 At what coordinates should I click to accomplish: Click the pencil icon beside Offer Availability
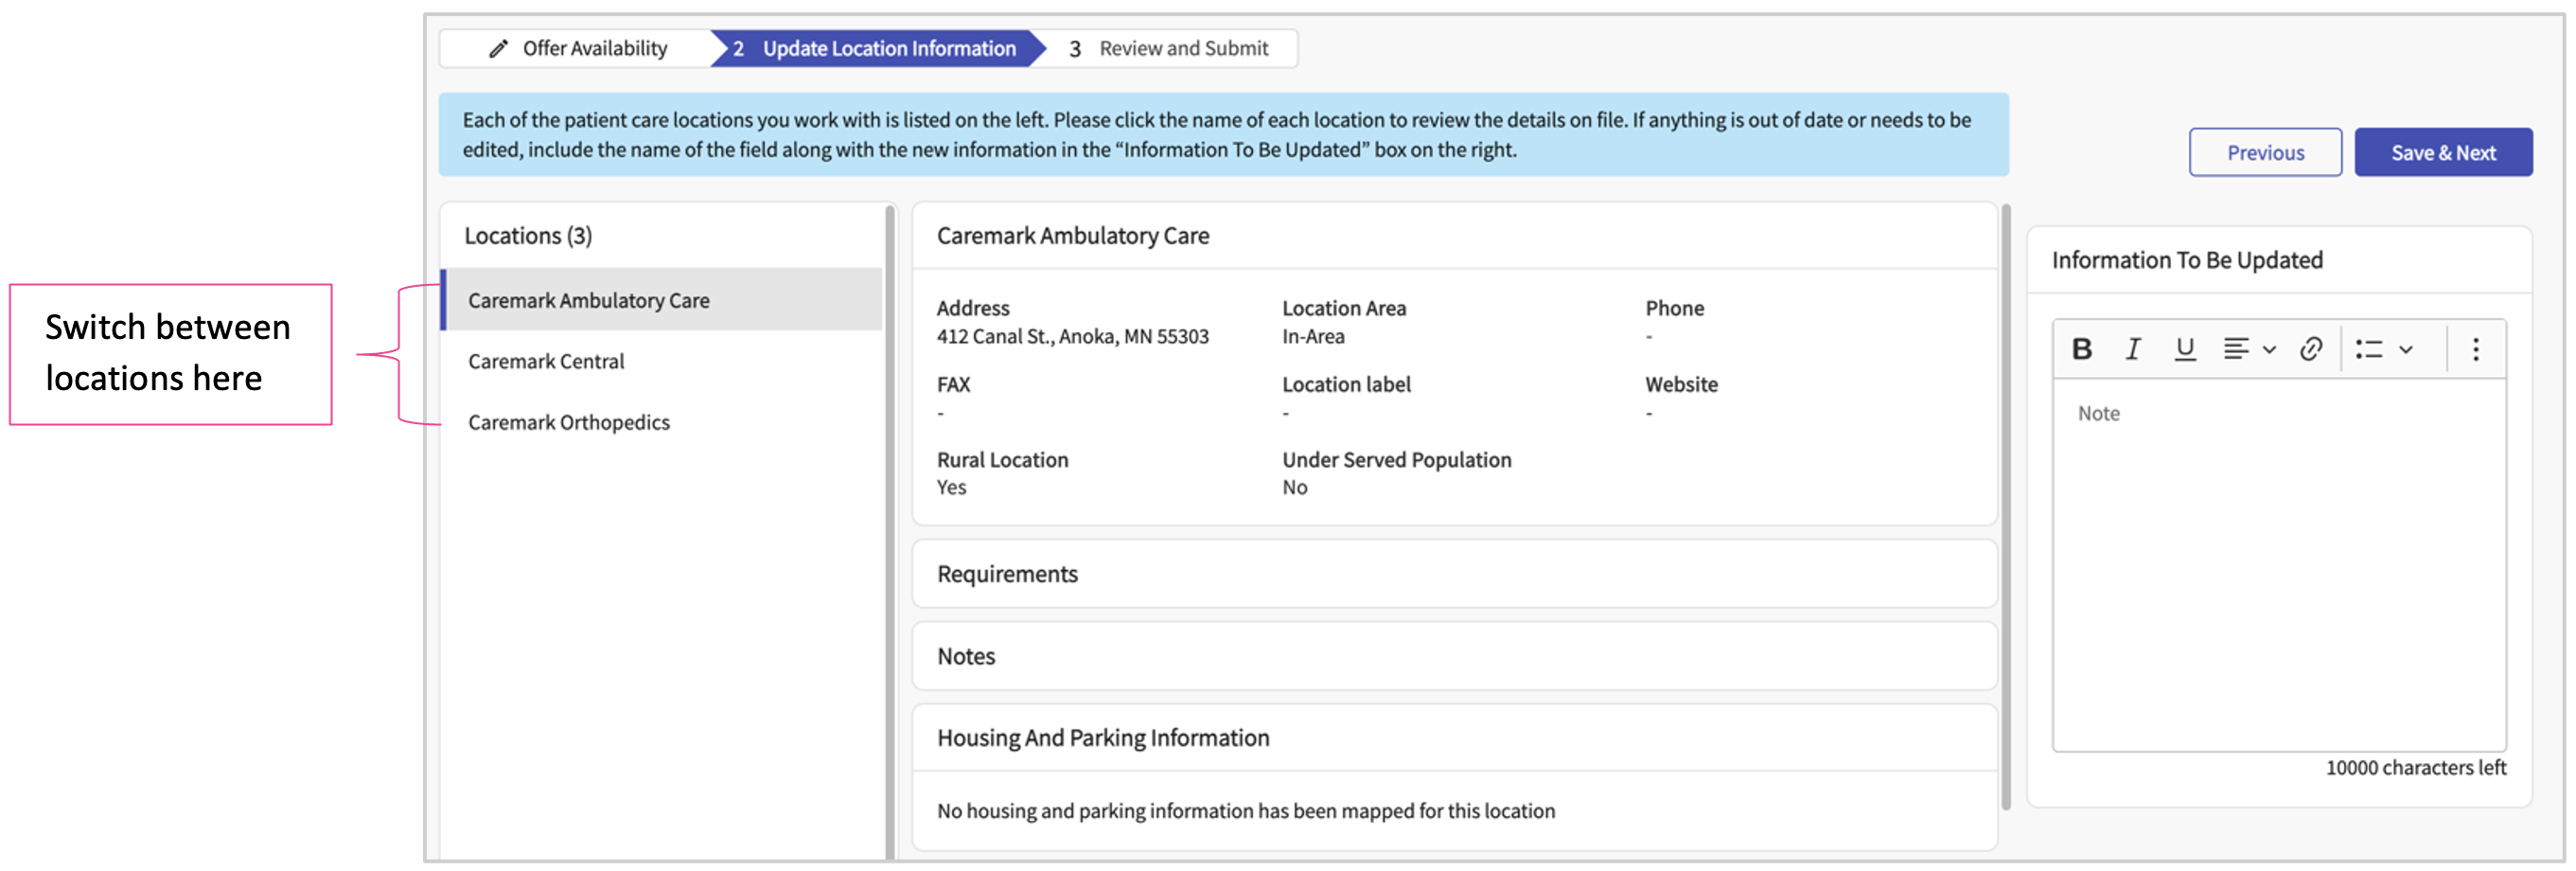pyautogui.click(x=498, y=49)
